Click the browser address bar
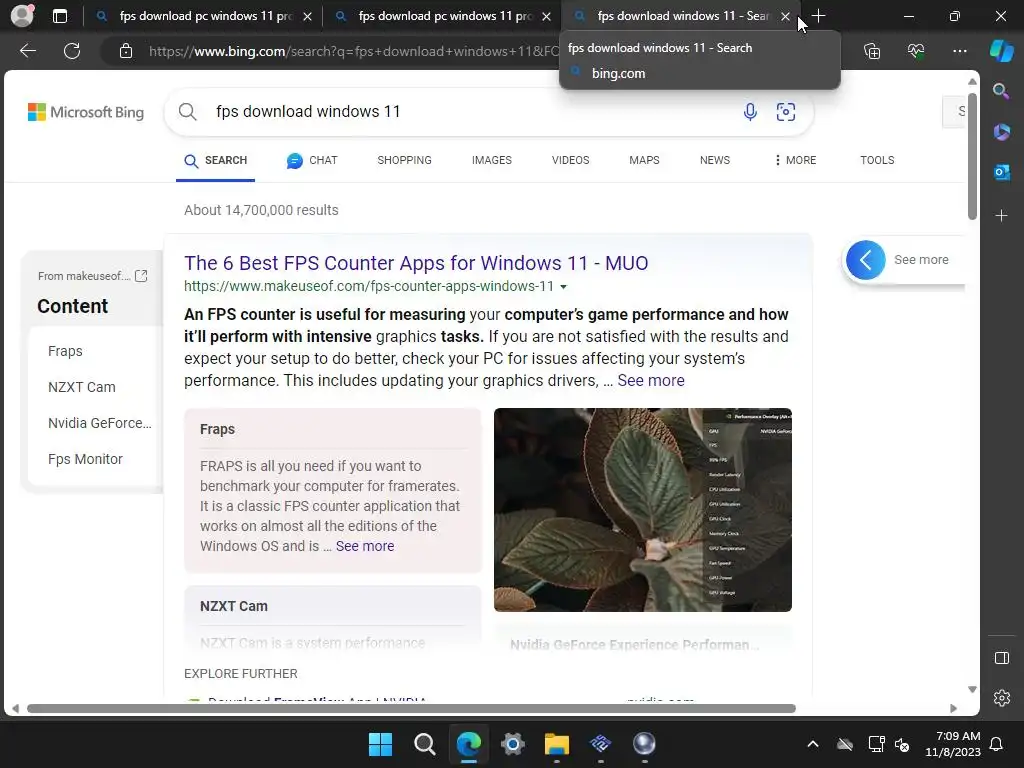This screenshot has height=768, width=1024. point(353,51)
